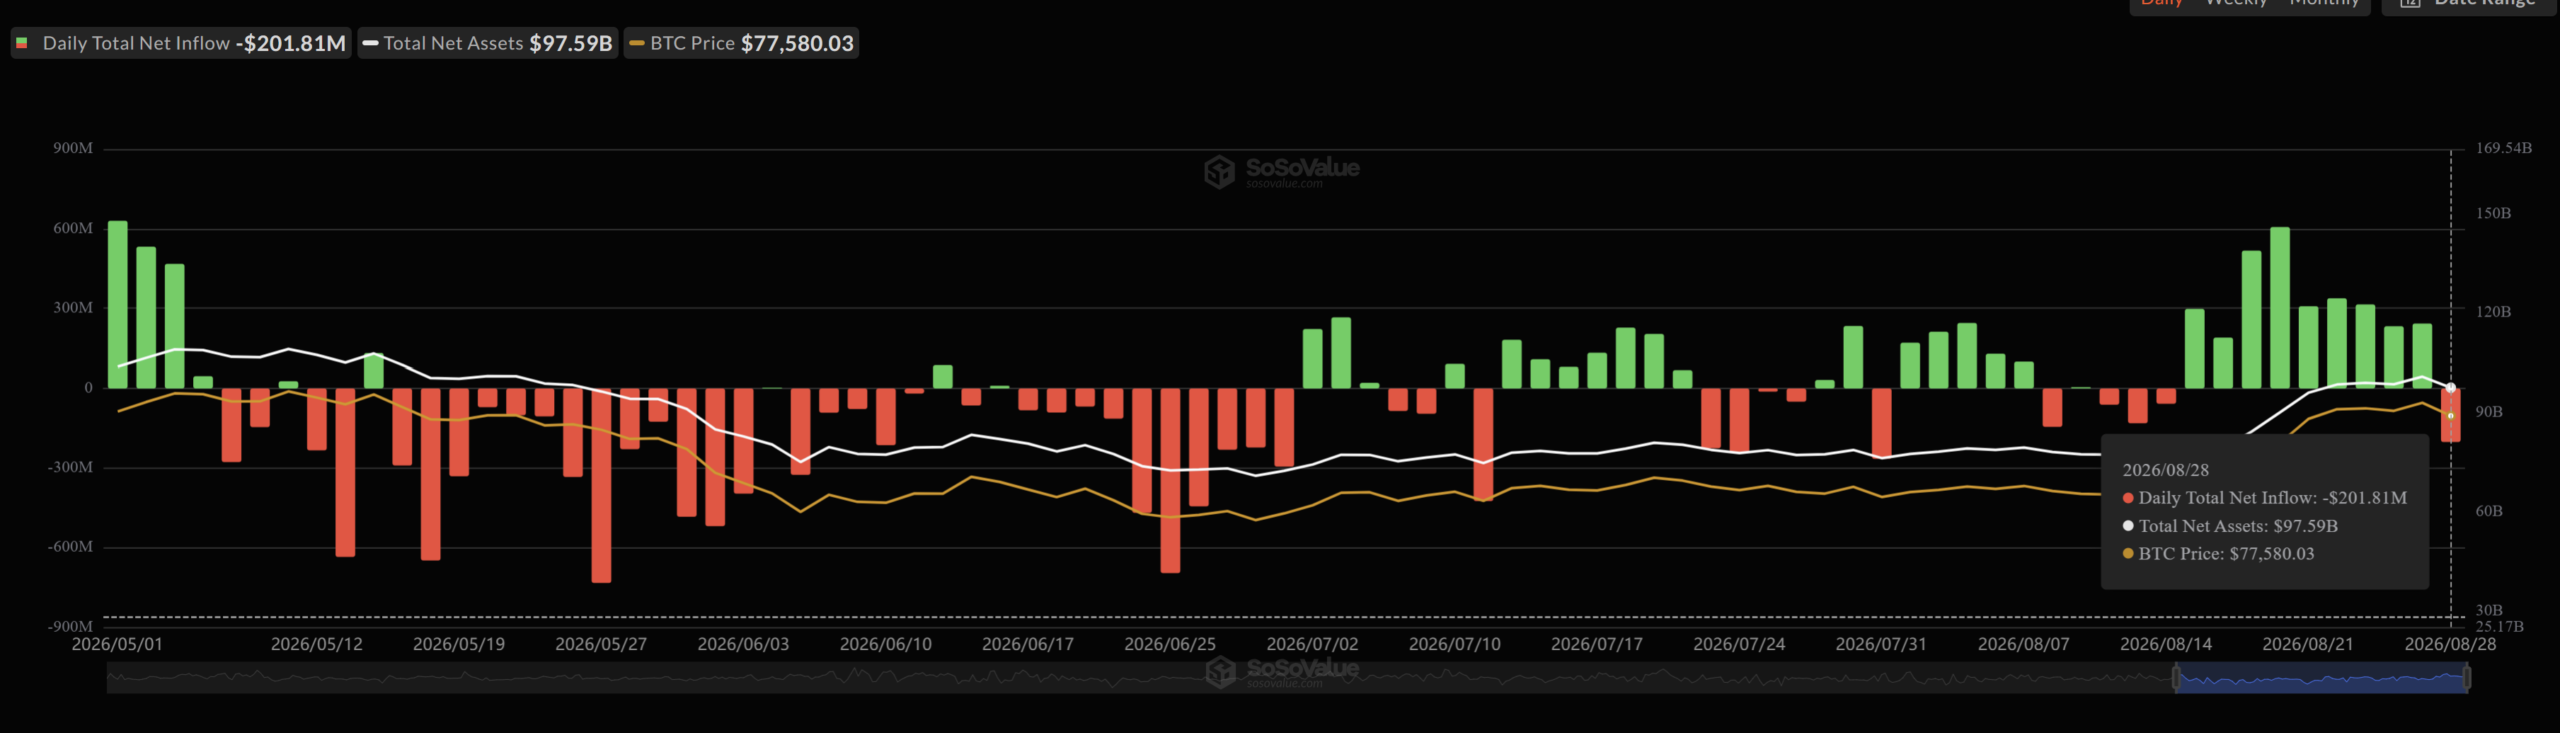Click tooltip line Daily Total Net Inflow: -$201.81M
Screen dimensions: 2560x733
[2265, 498]
